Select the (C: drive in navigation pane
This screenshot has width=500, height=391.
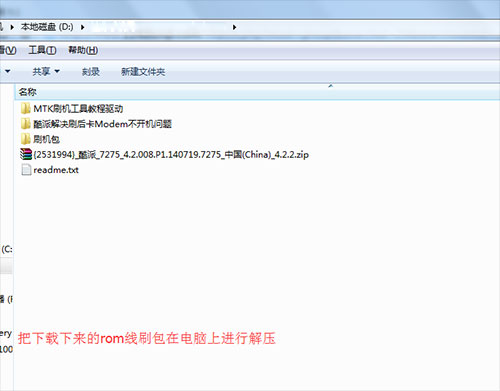[x=7, y=249]
